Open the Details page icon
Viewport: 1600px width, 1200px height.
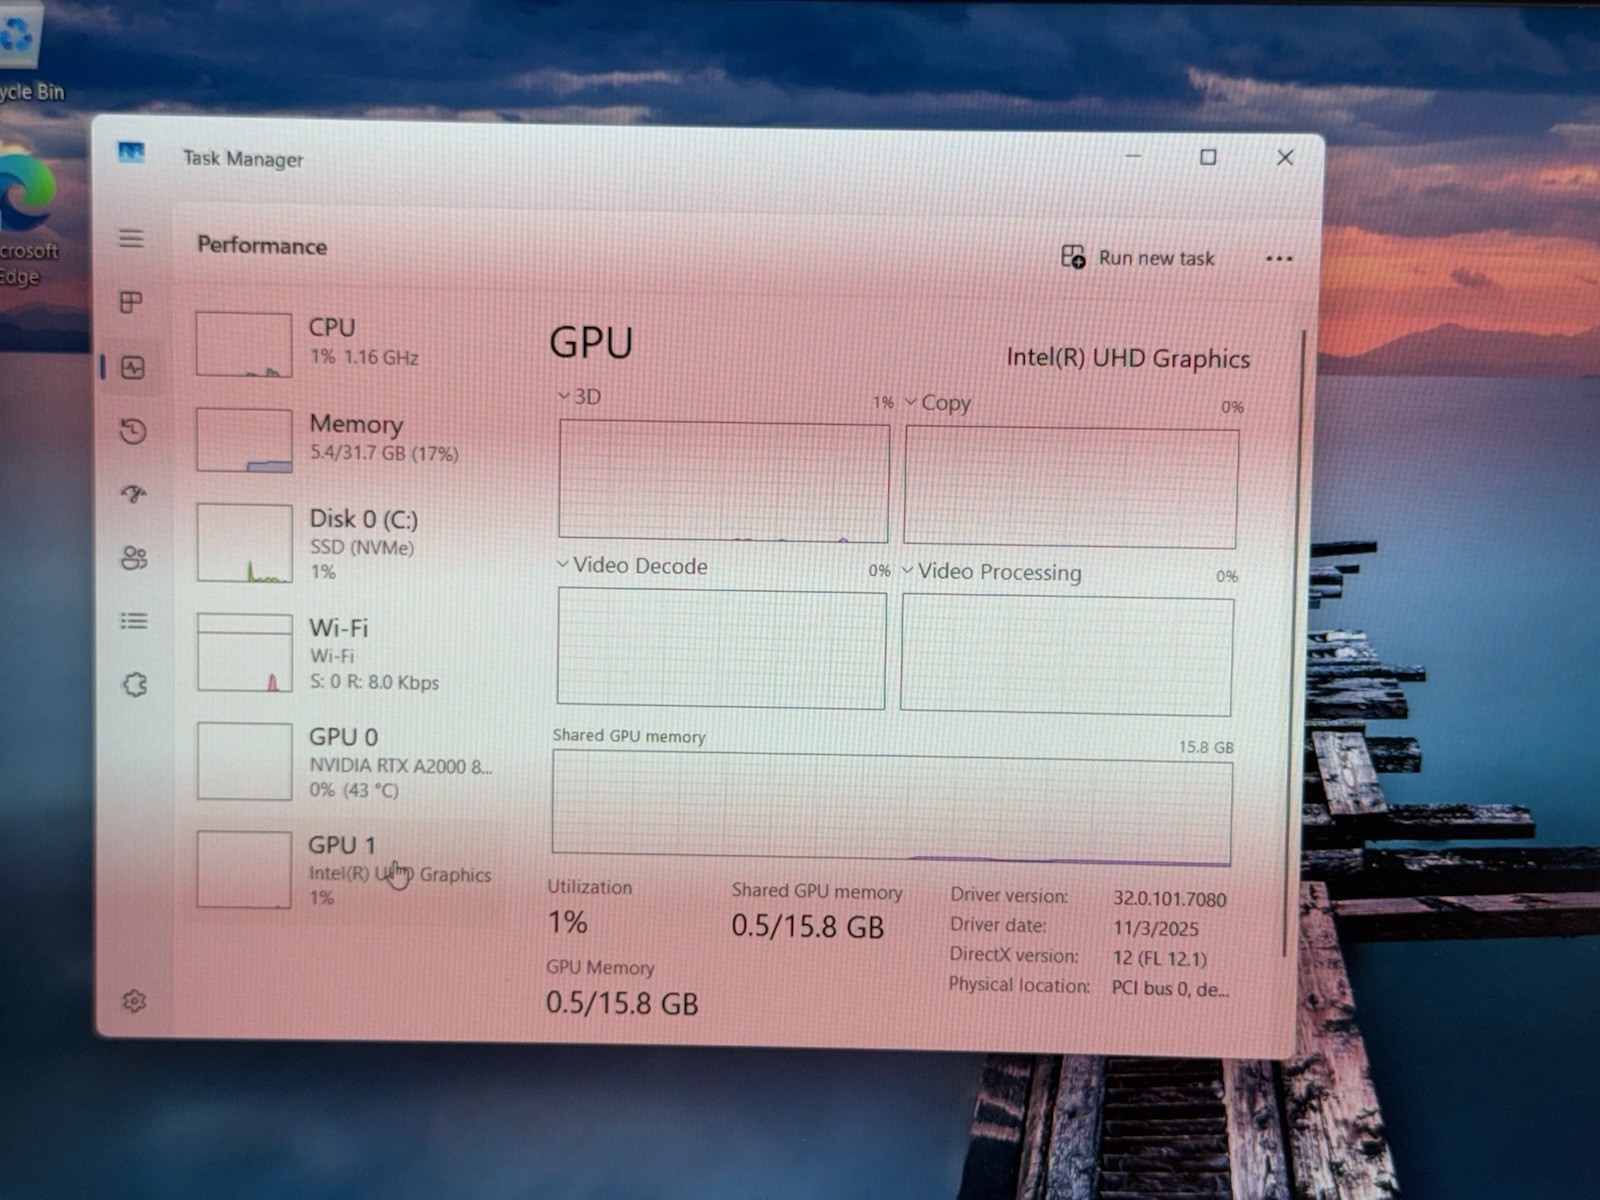[134, 621]
